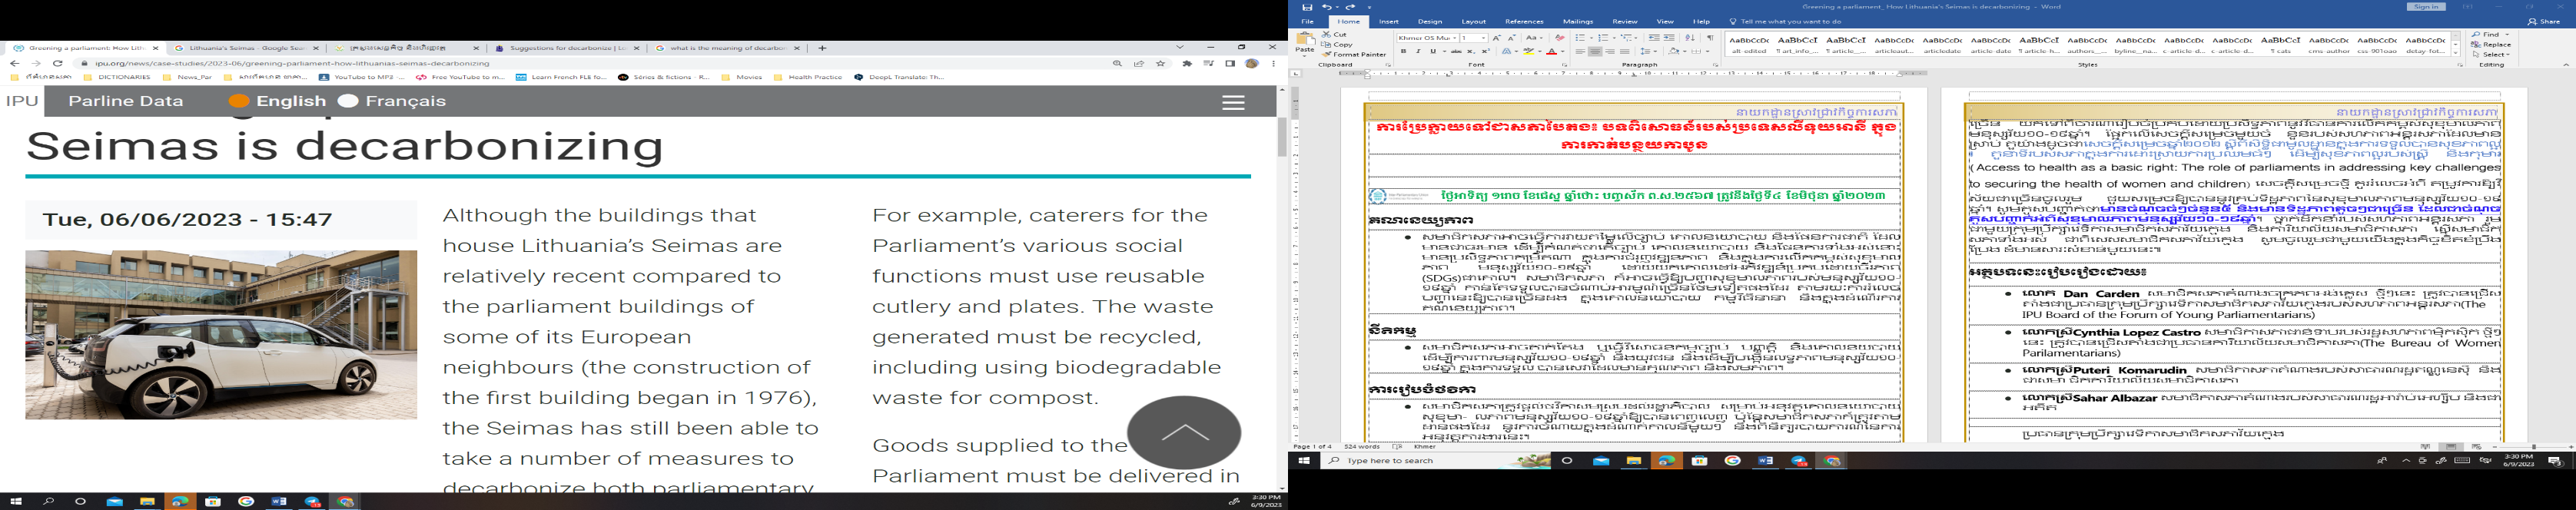Copy selection in Word ribbon
Image resolution: width=2576 pixels, height=510 pixels.
pos(1337,45)
